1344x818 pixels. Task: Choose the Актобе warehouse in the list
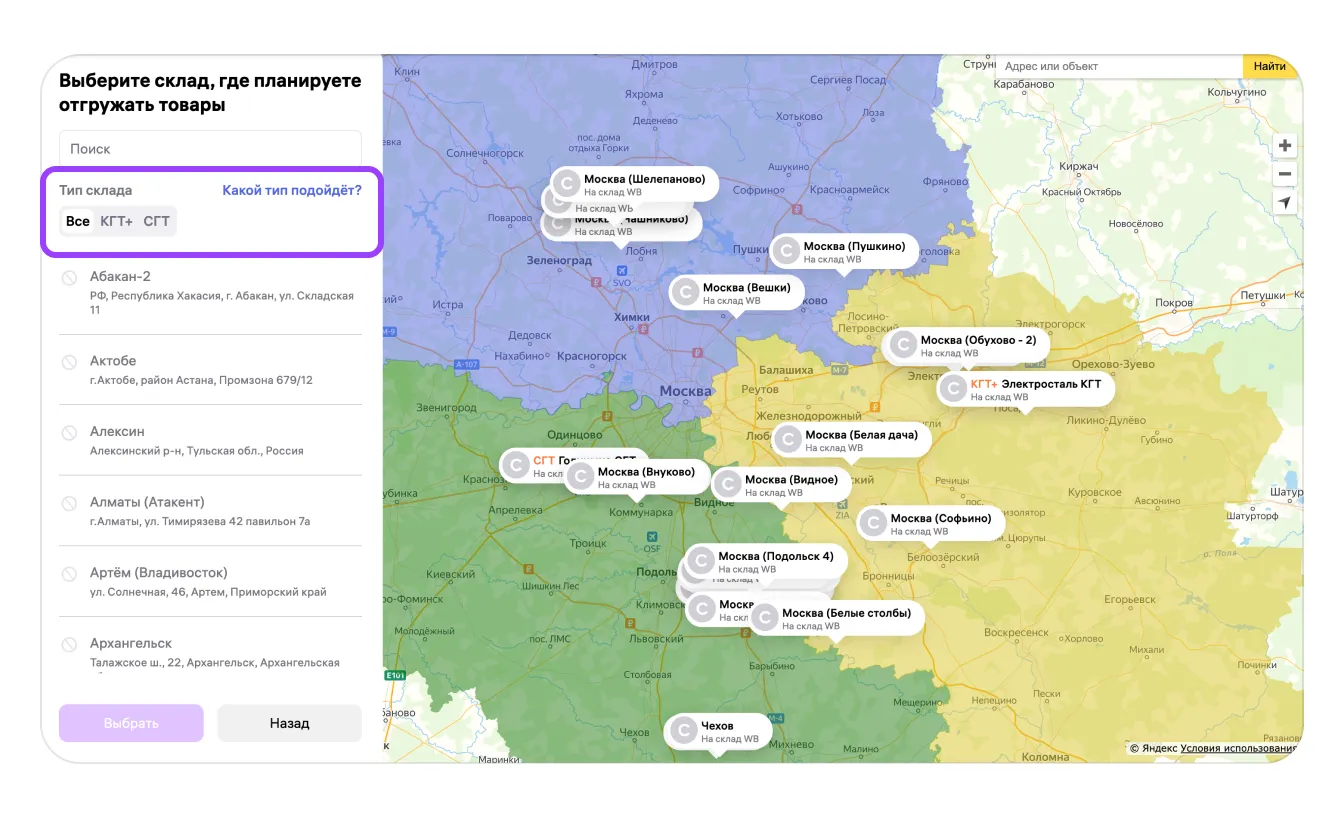69,362
